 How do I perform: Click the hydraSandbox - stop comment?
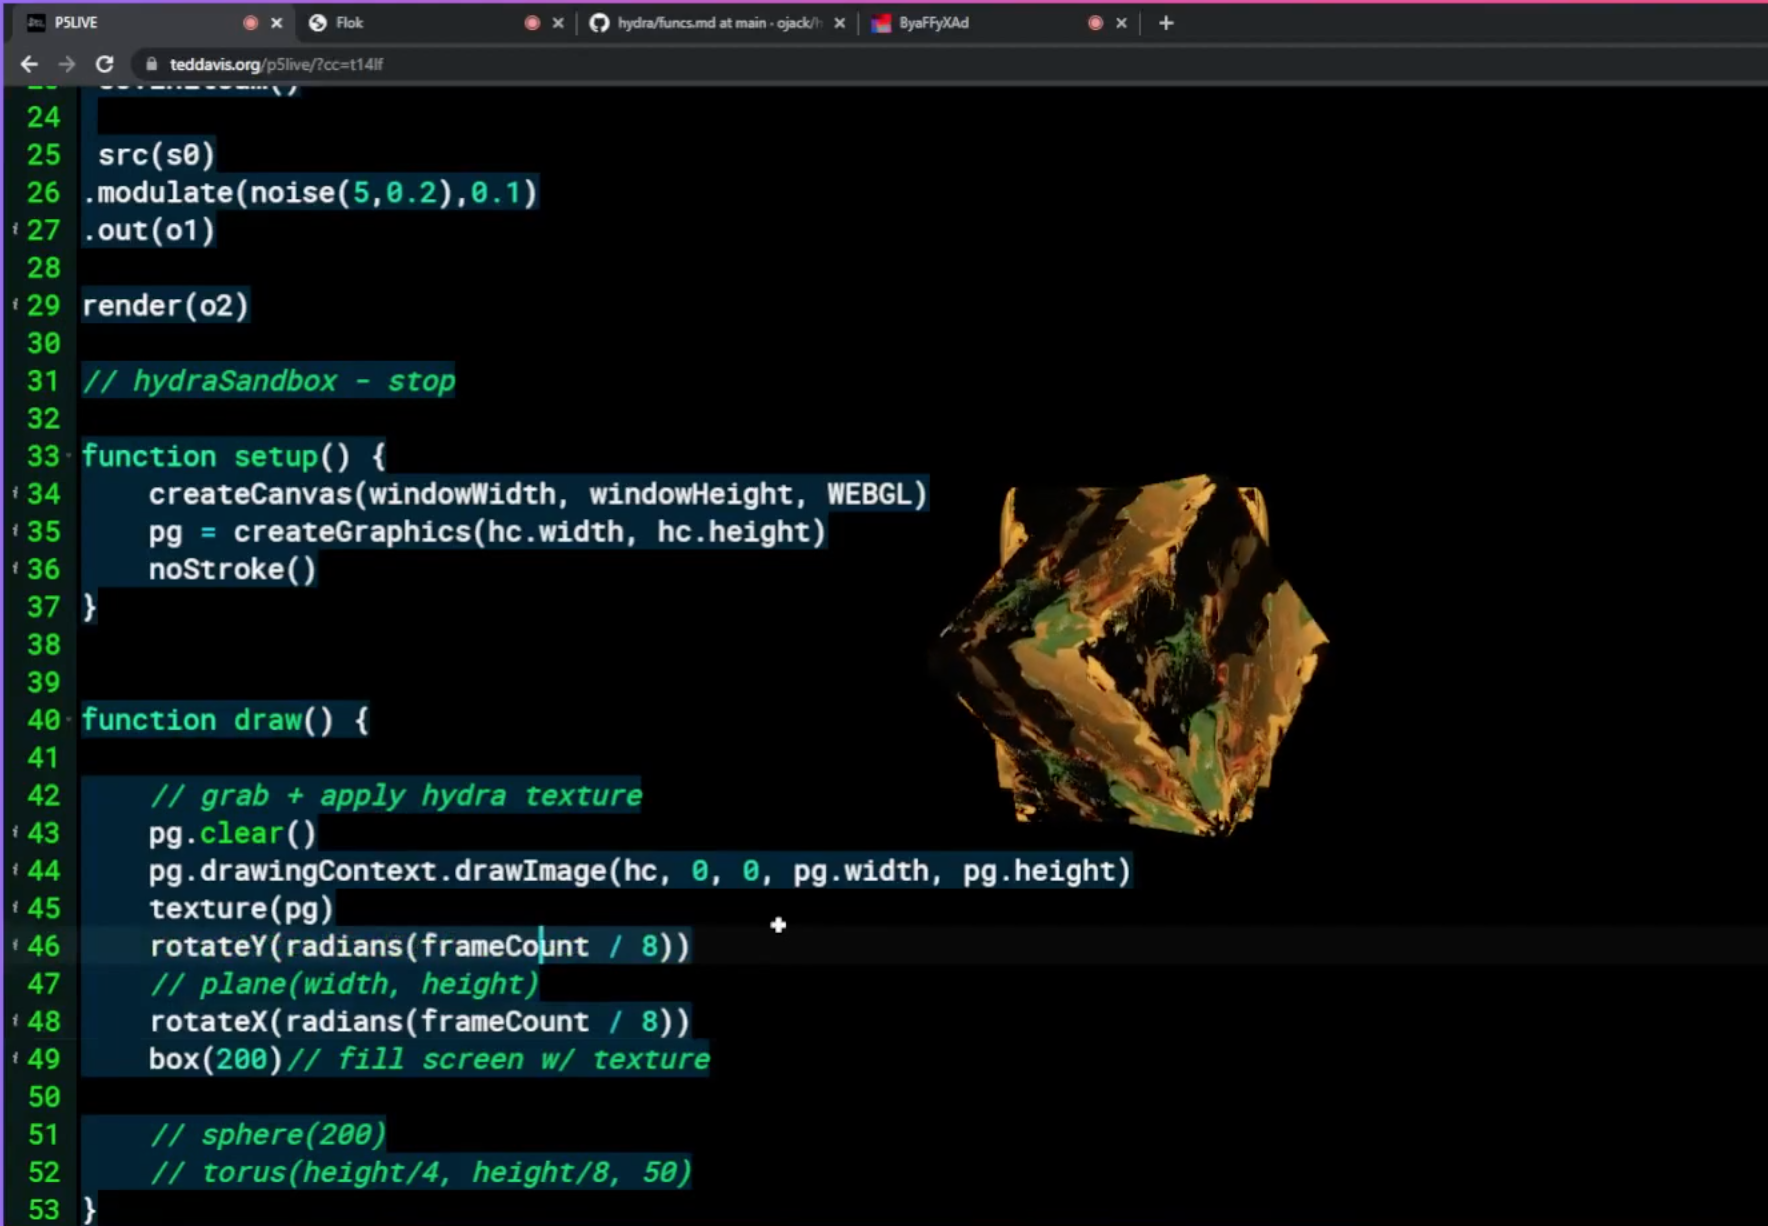(x=268, y=381)
